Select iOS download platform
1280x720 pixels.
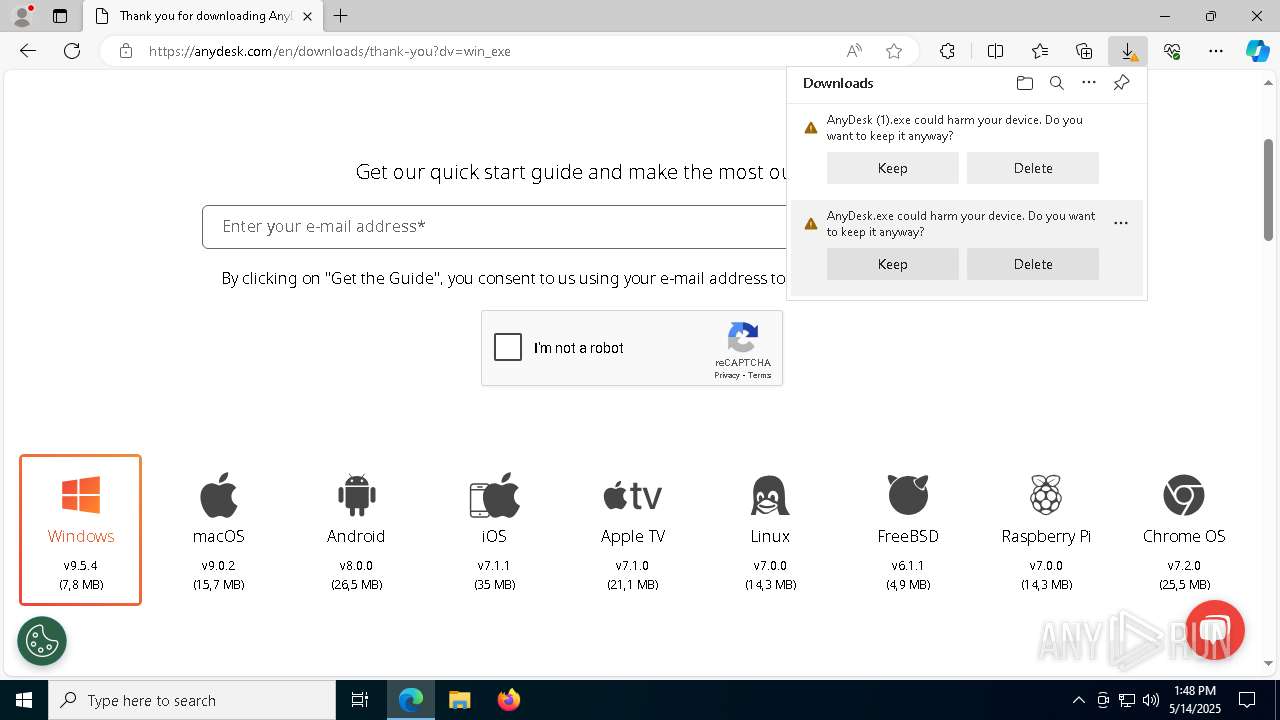click(x=494, y=530)
